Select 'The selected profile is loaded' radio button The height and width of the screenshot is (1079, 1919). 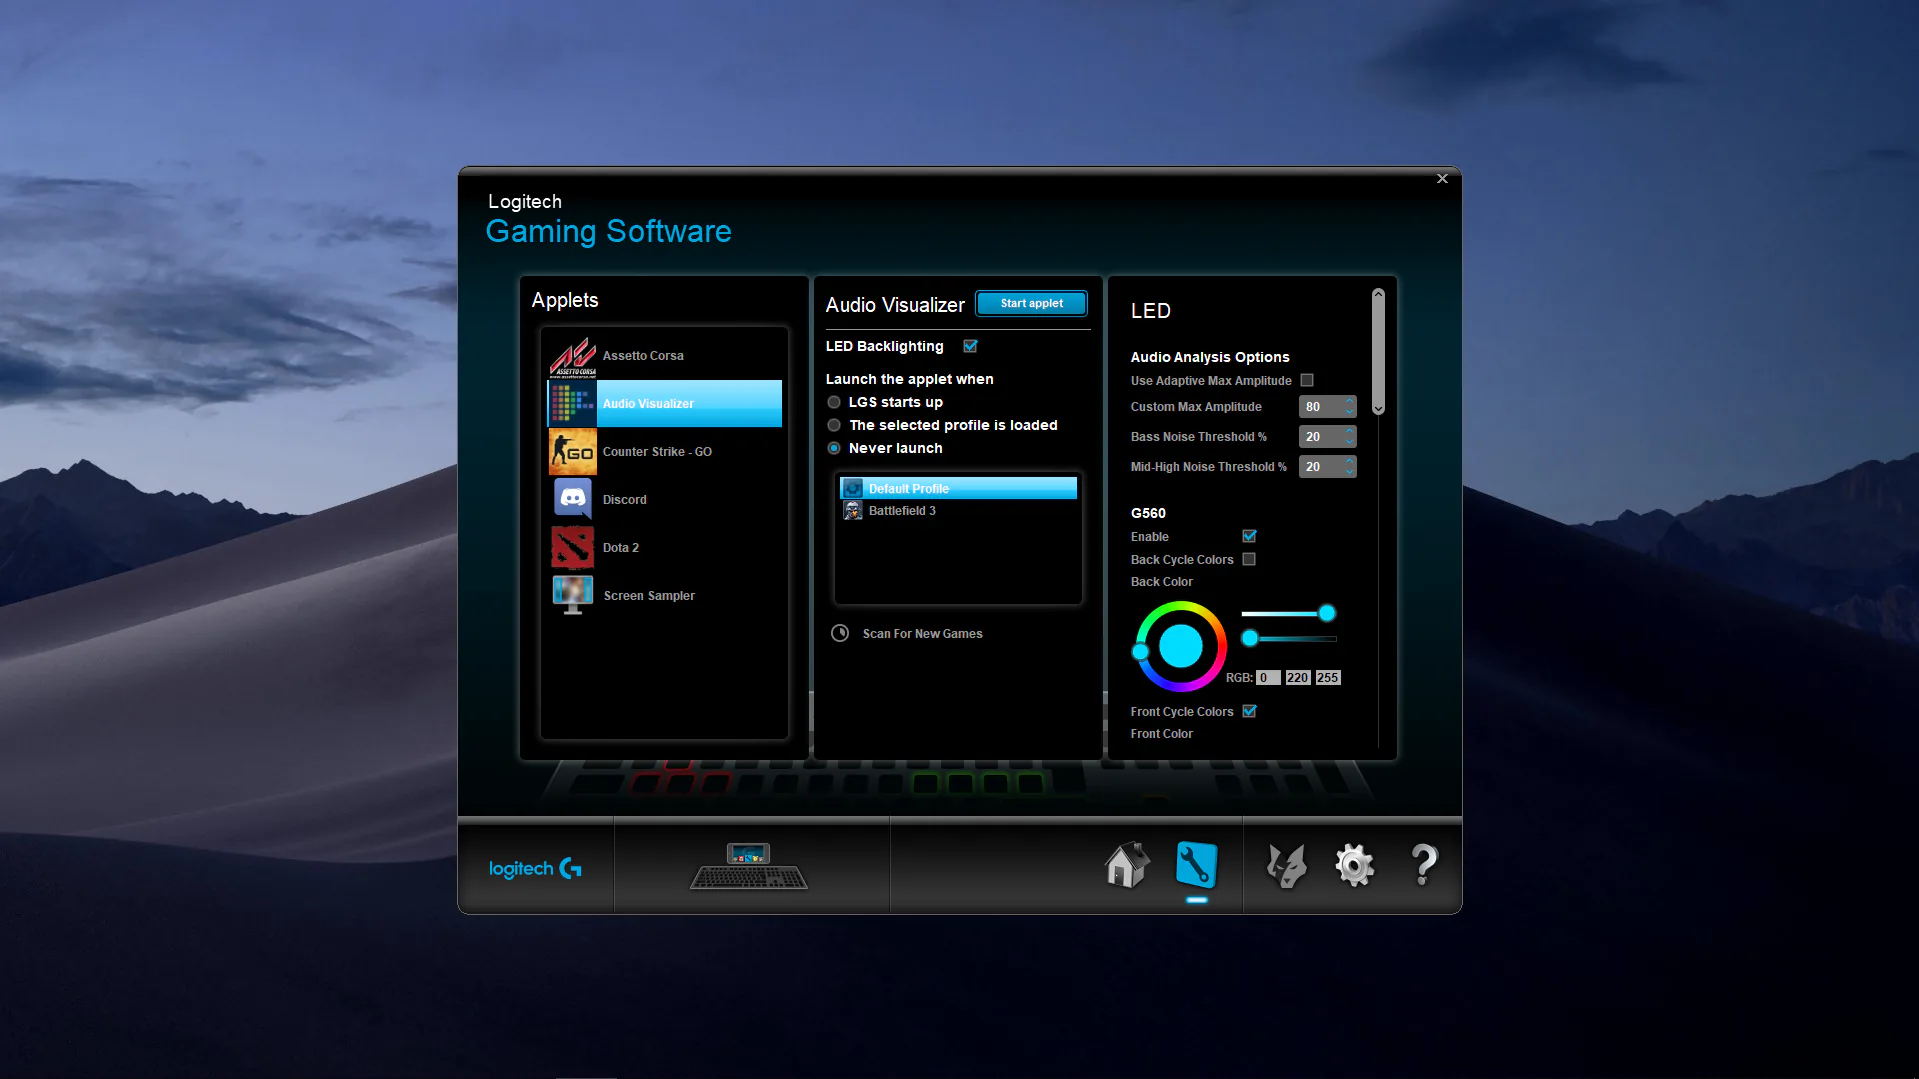coord(834,425)
